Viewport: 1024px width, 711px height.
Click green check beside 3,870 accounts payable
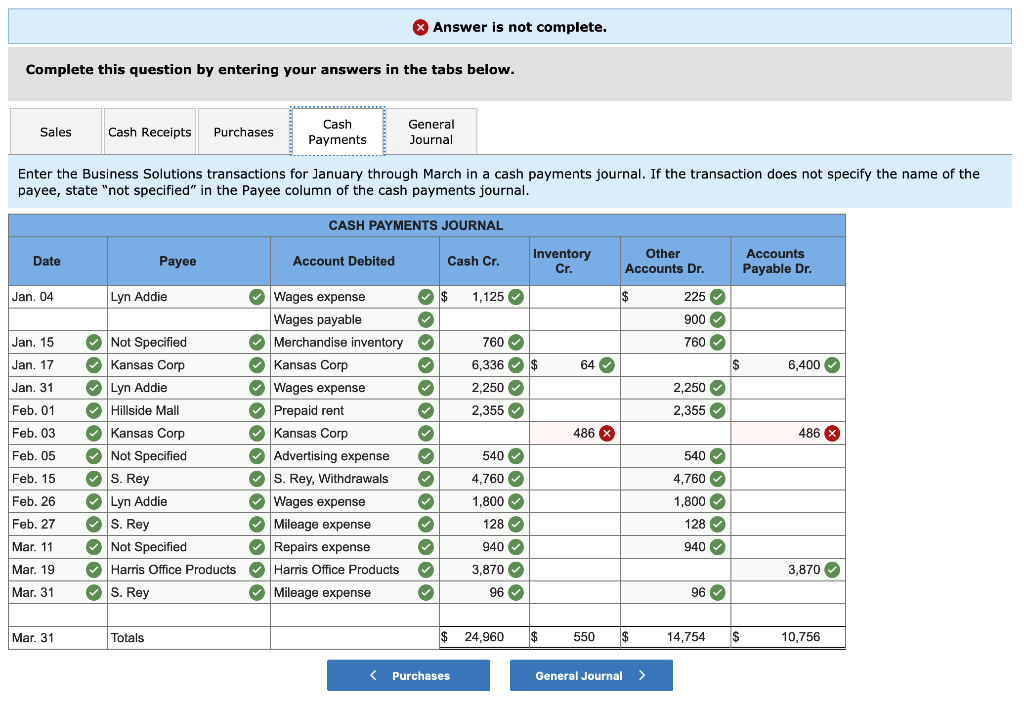point(832,570)
